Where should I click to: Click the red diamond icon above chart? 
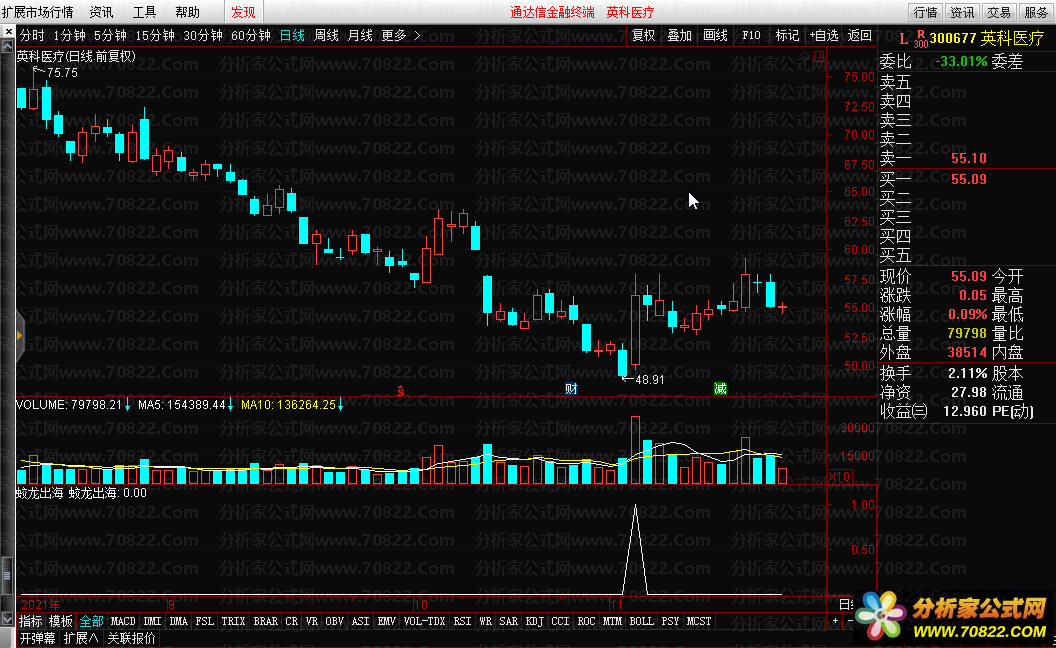click(804, 57)
